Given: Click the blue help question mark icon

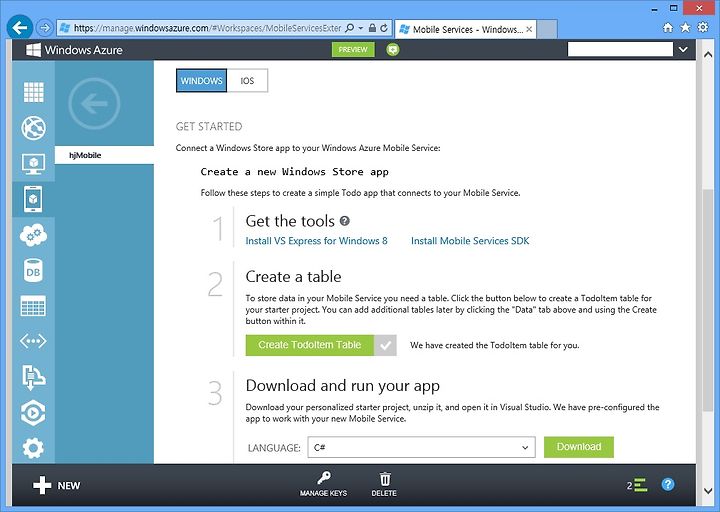Looking at the screenshot, I should click(x=668, y=484).
